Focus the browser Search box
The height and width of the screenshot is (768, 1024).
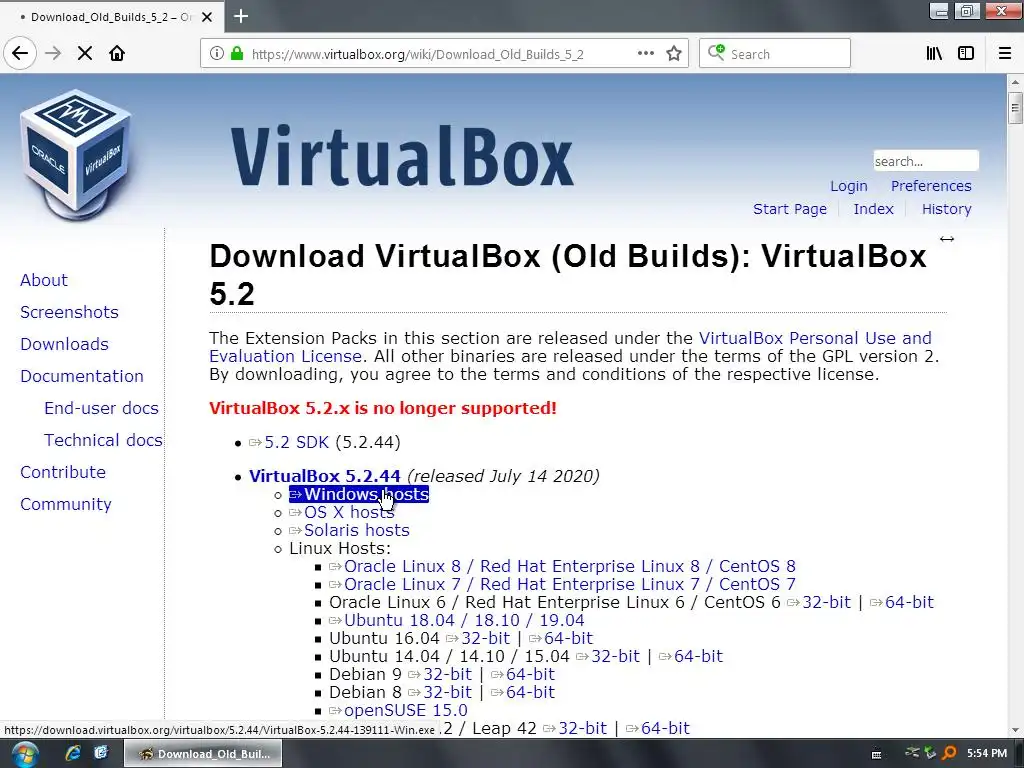click(775, 54)
